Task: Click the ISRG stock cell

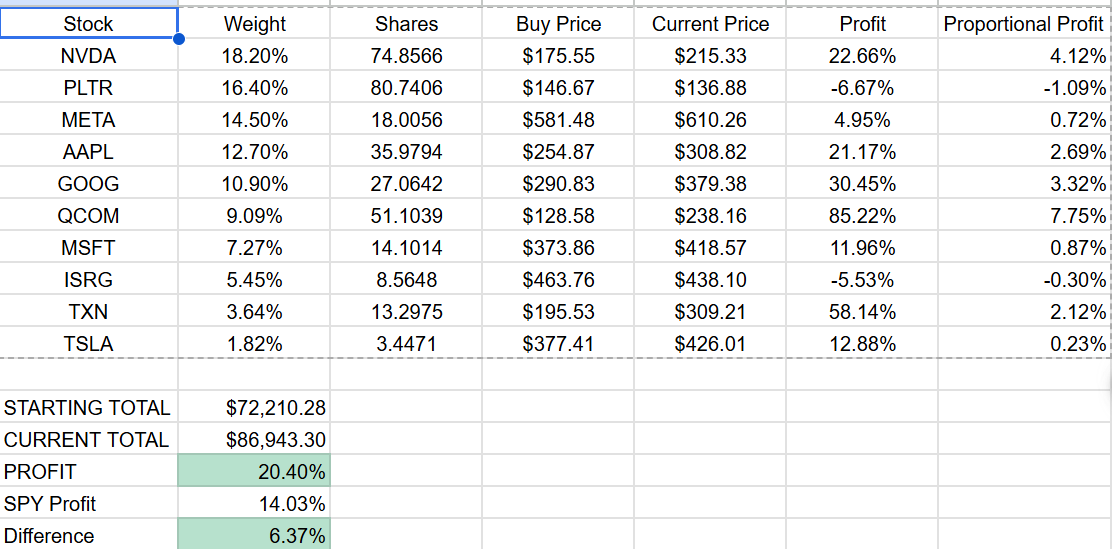Action: point(89,279)
